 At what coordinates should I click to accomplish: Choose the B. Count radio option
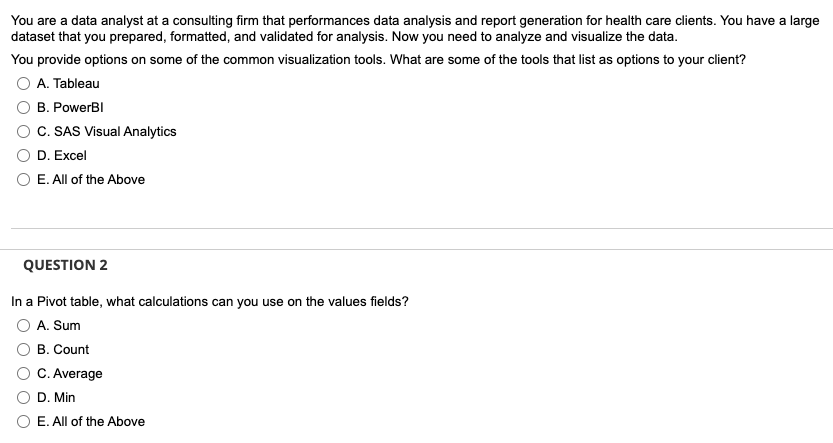tap(23, 350)
